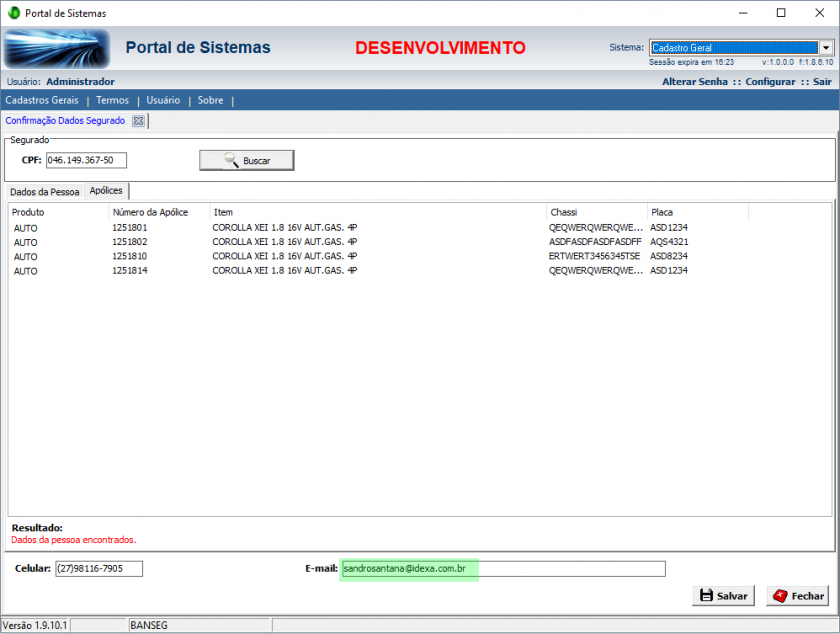Click the Alterar Senha link
840x634 pixels.
coord(694,81)
